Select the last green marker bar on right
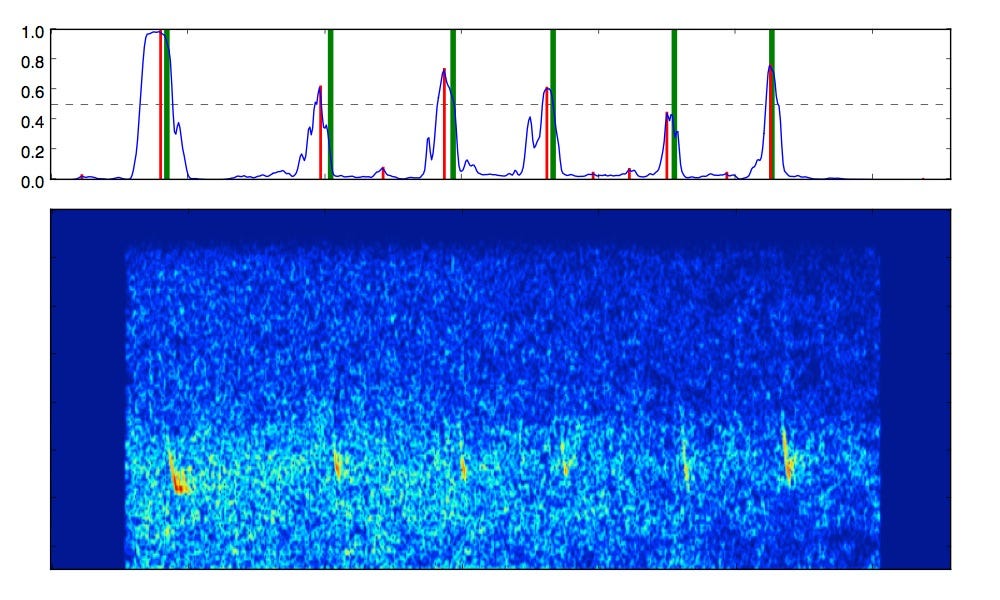 click(772, 104)
